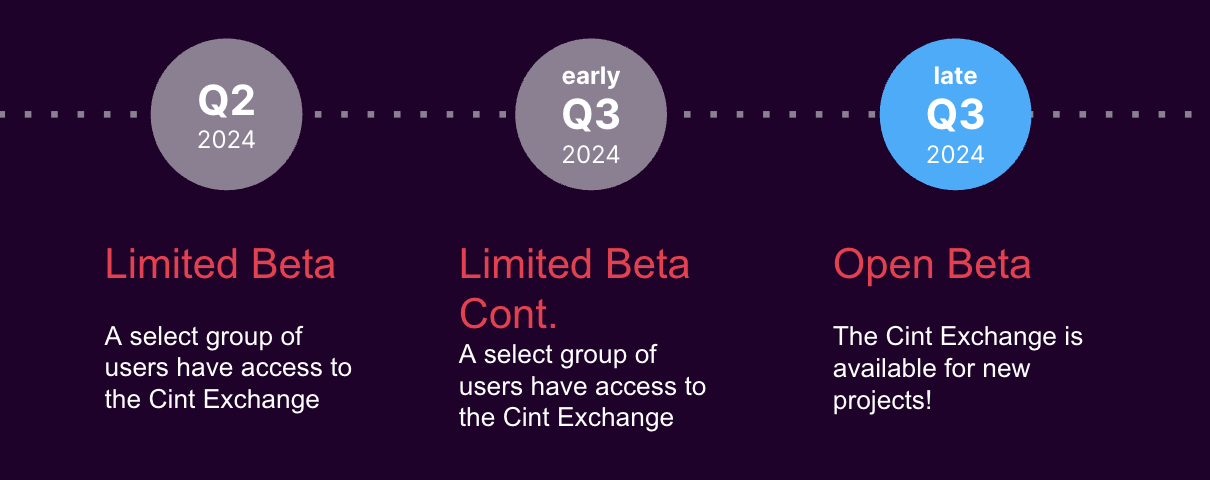
Task: Click the 2024 text inside the blue circle
Action: coord(955,155)
